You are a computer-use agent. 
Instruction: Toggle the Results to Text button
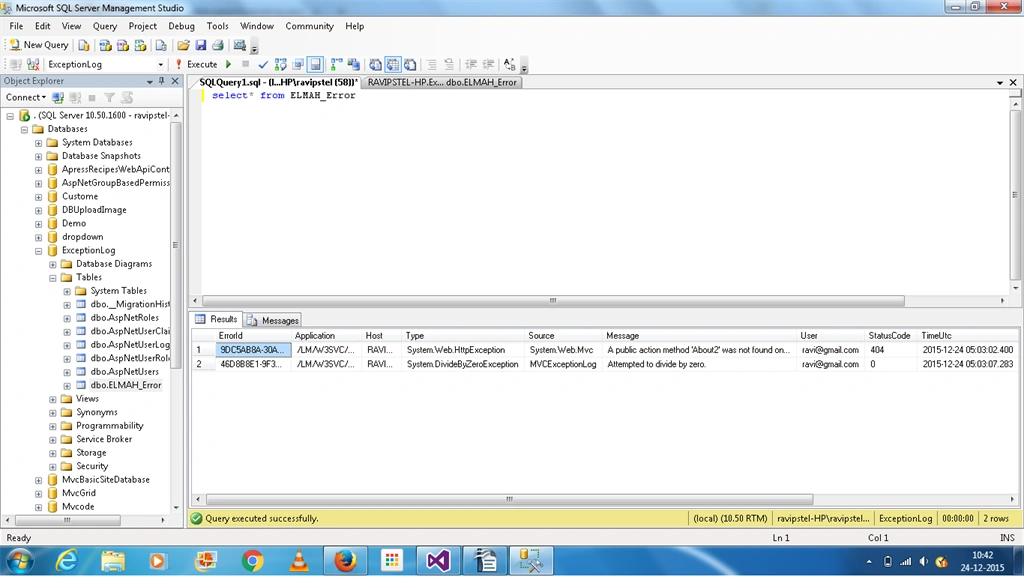pos(376,64)
